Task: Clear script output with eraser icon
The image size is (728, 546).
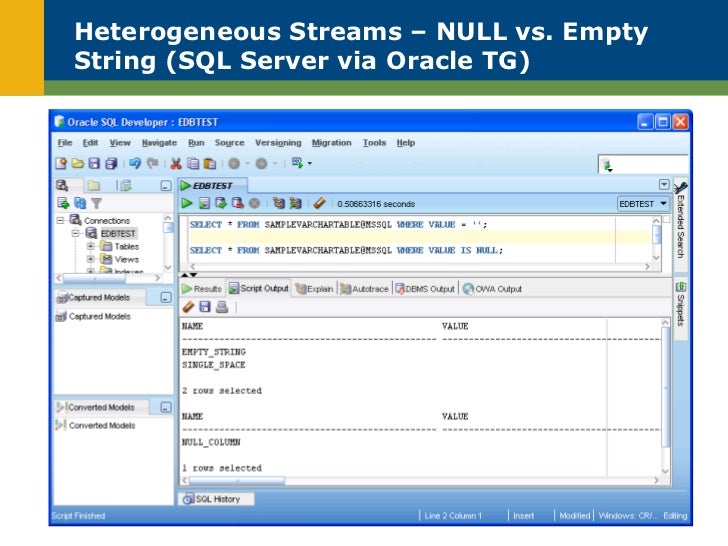Action: [x=188, y=306]
